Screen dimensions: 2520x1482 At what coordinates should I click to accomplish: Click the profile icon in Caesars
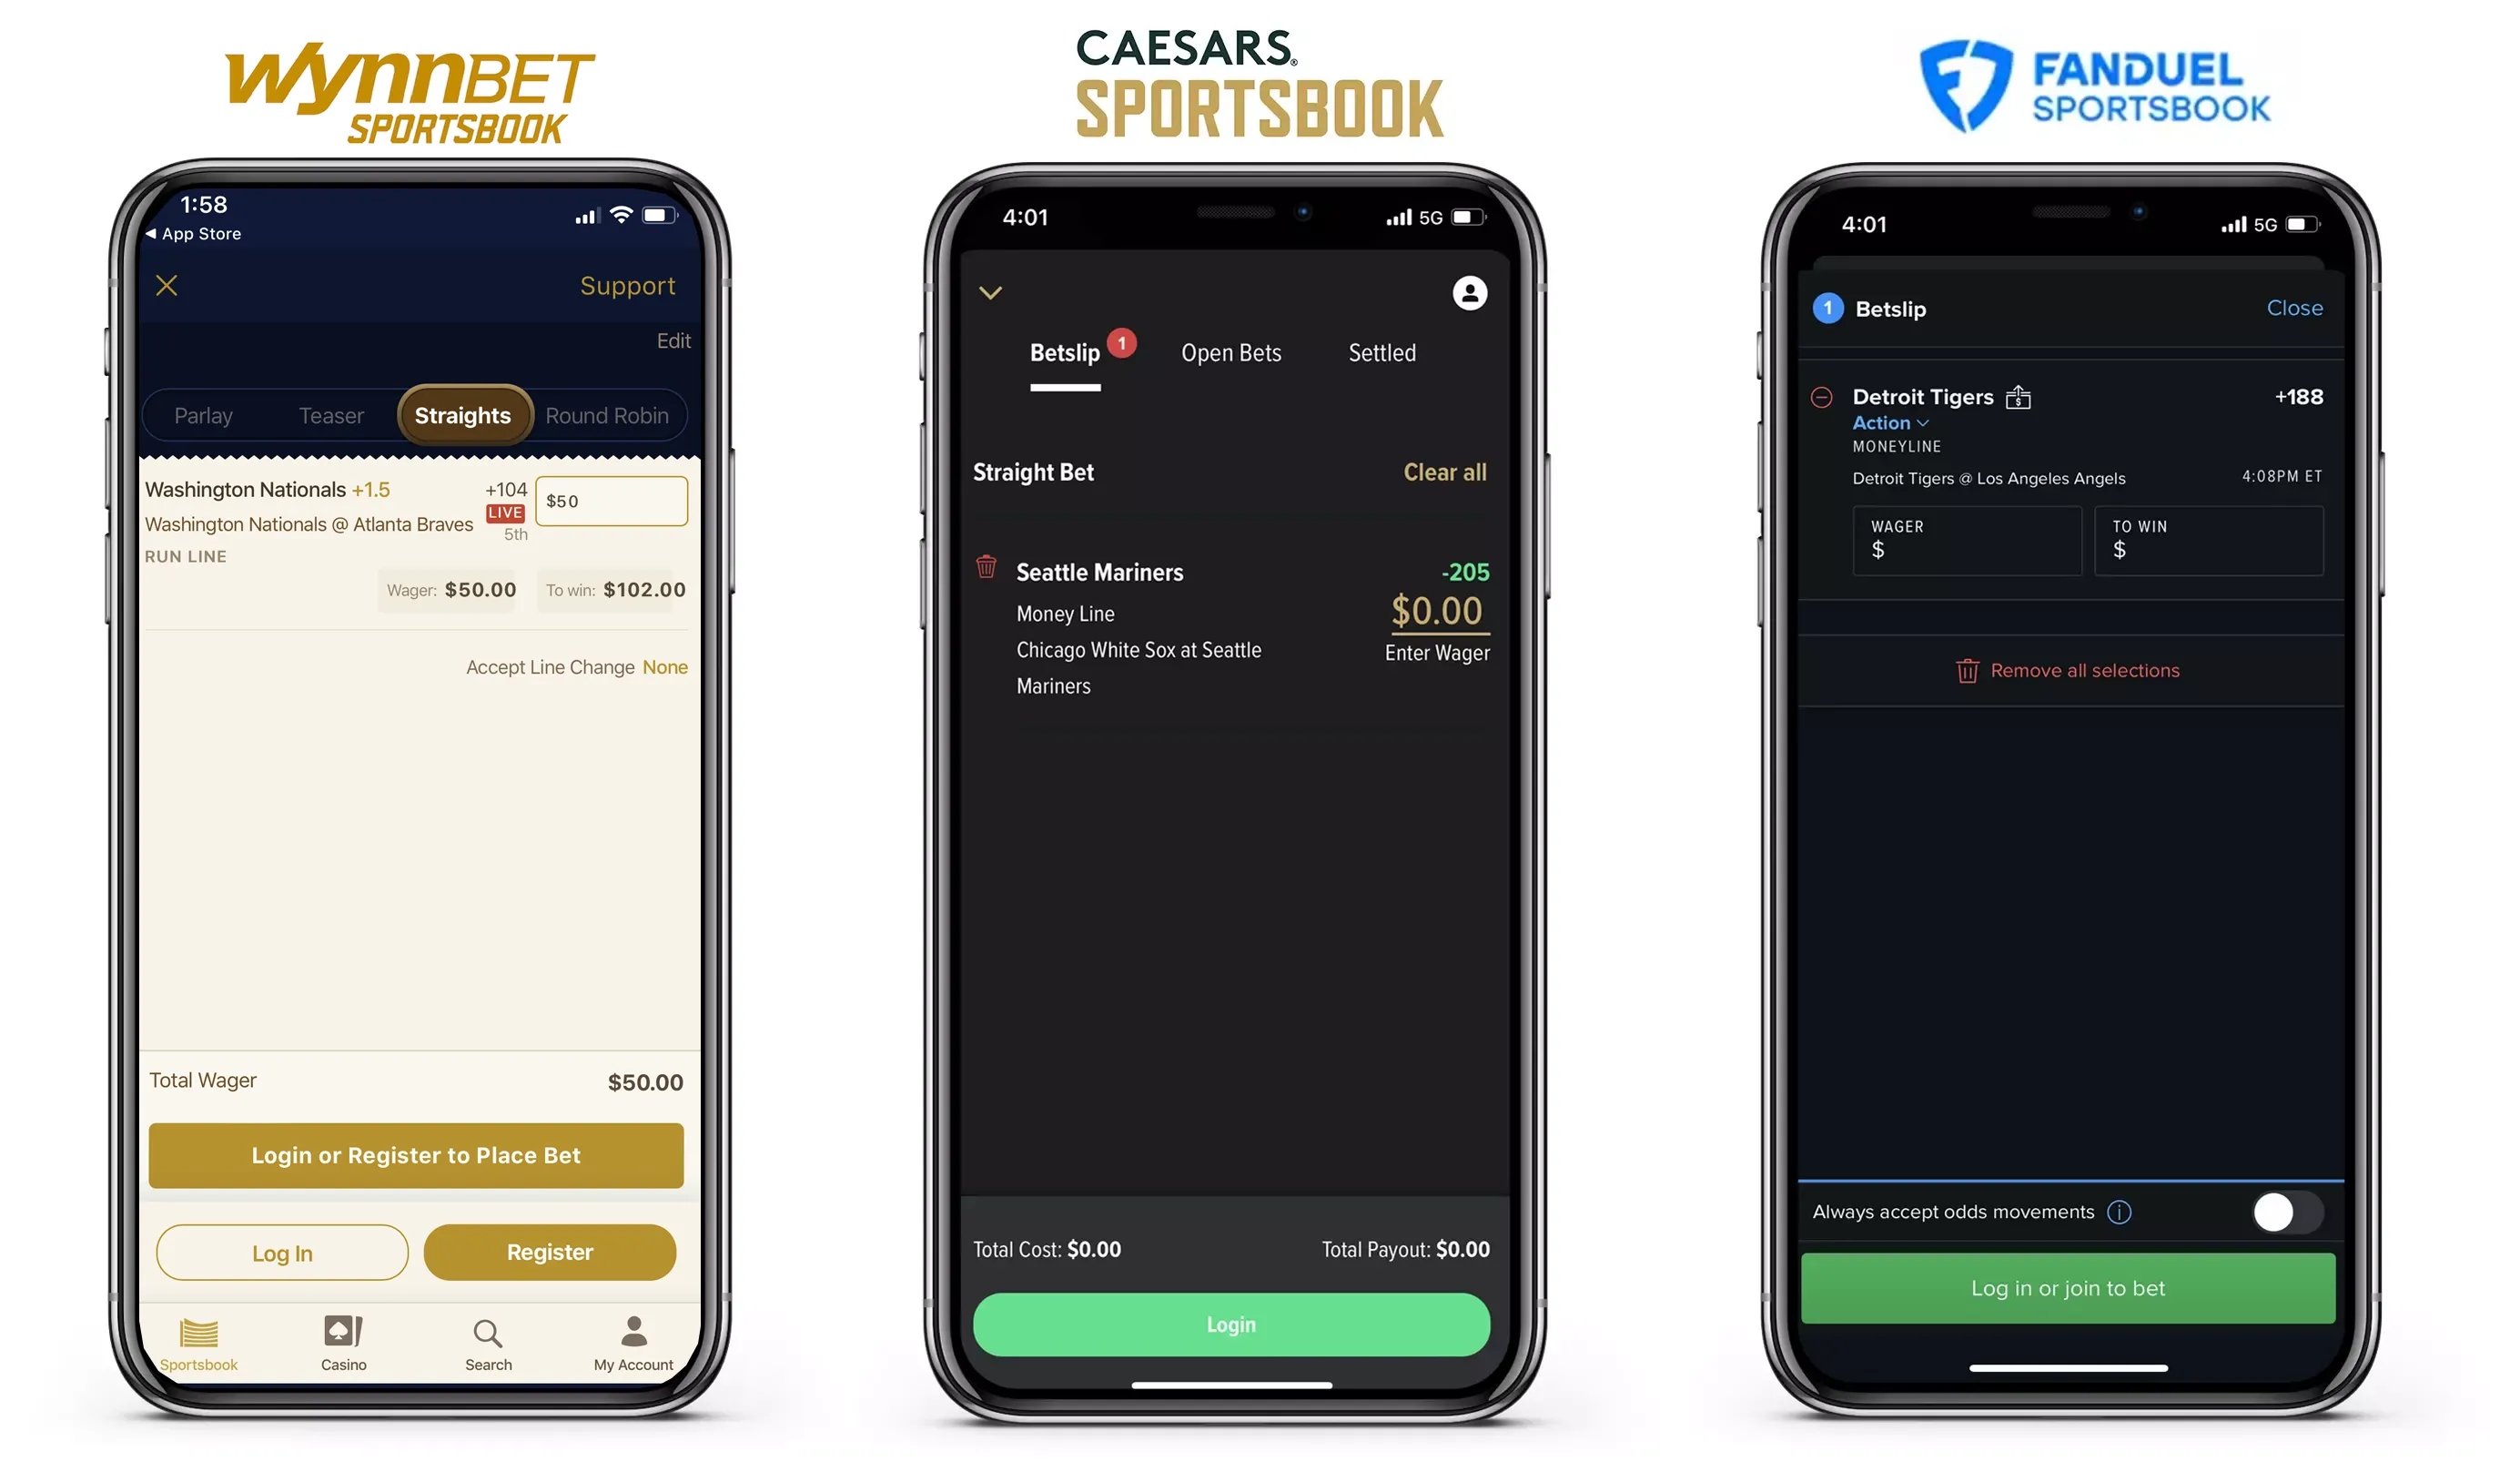click(1465, 293)
